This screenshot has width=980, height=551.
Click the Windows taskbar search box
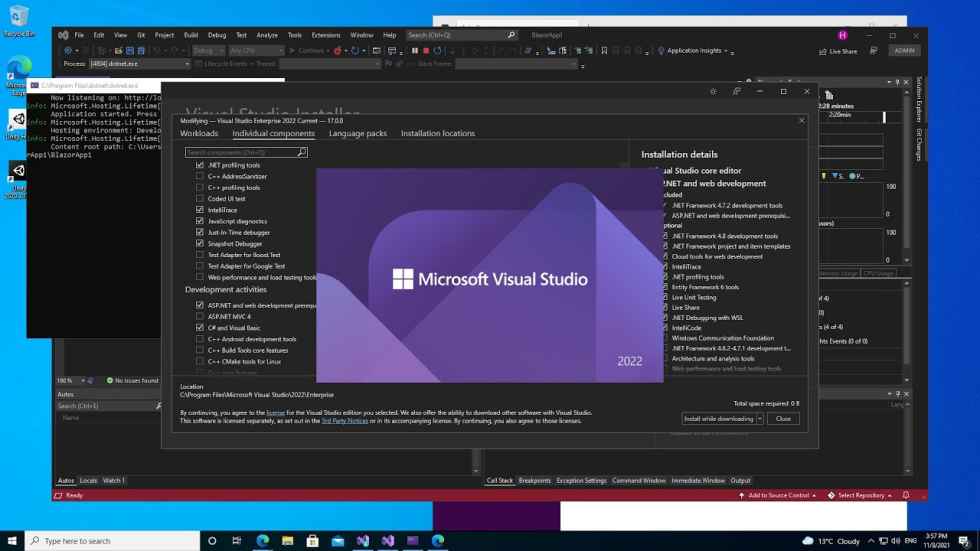(x=112, y=540)
